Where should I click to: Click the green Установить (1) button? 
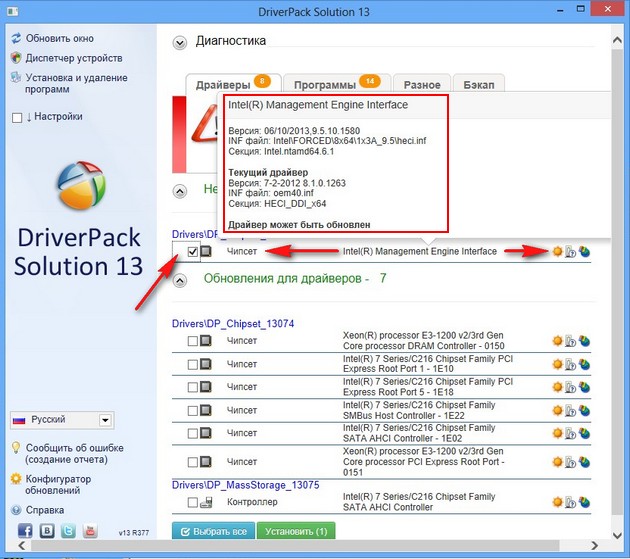point(294,531)
